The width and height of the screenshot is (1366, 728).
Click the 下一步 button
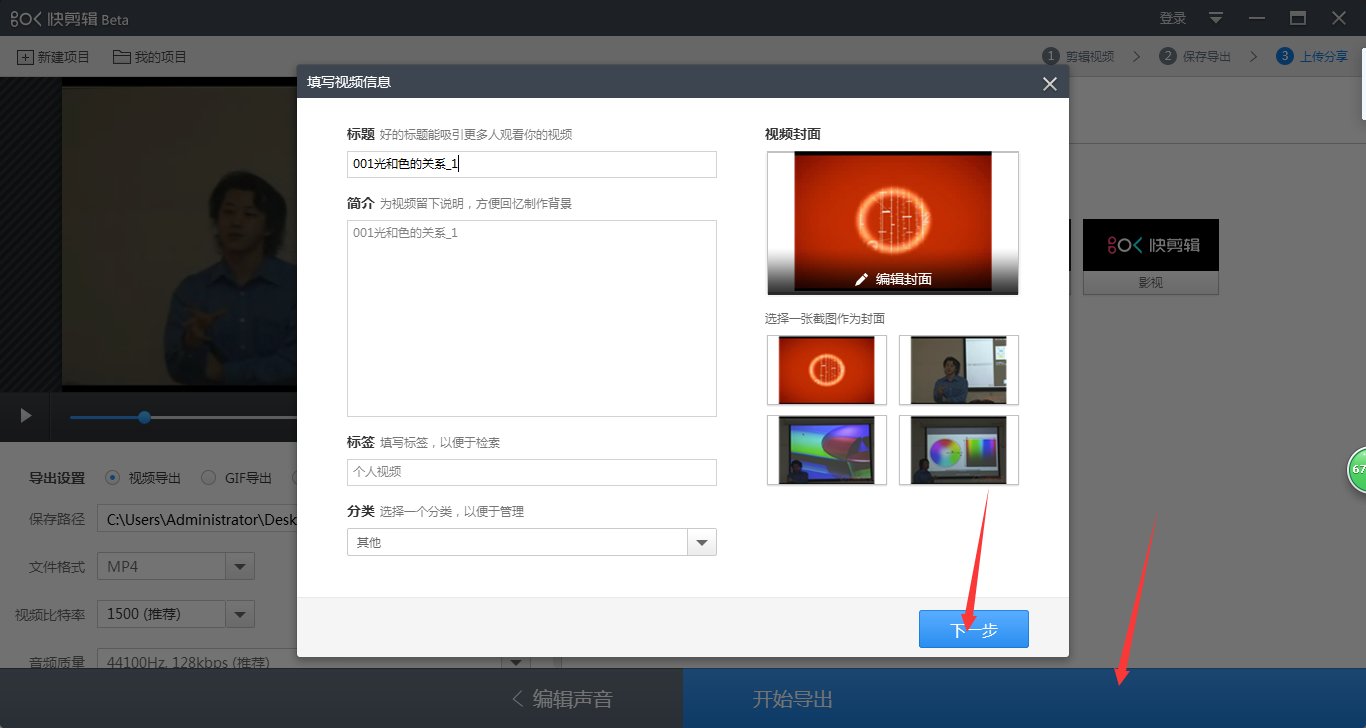tap(973, 629)
